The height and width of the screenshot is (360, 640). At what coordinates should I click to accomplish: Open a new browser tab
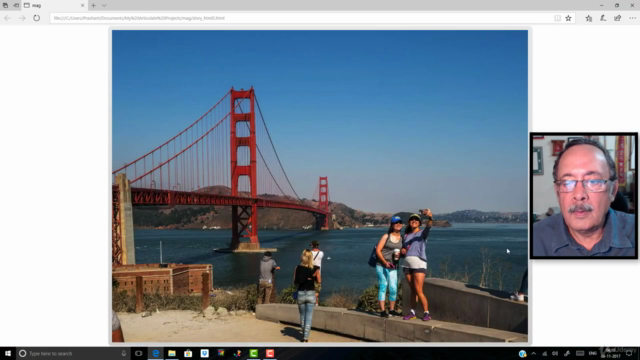93,5
